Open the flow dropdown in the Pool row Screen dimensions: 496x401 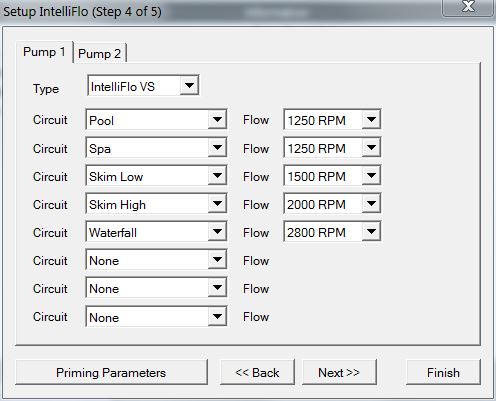click(x=332, y=119)
